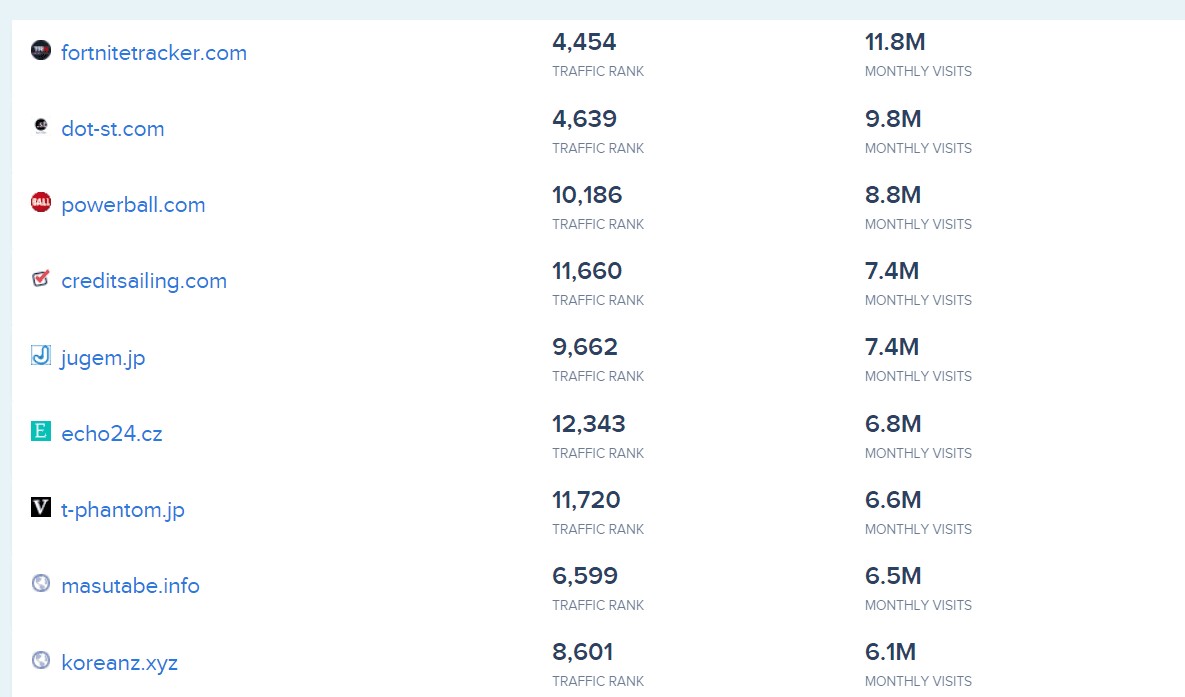This screenshot has height=697, width=1185.
Task: Click the 4,454 traffic rank figure
Action: [584, 42]
